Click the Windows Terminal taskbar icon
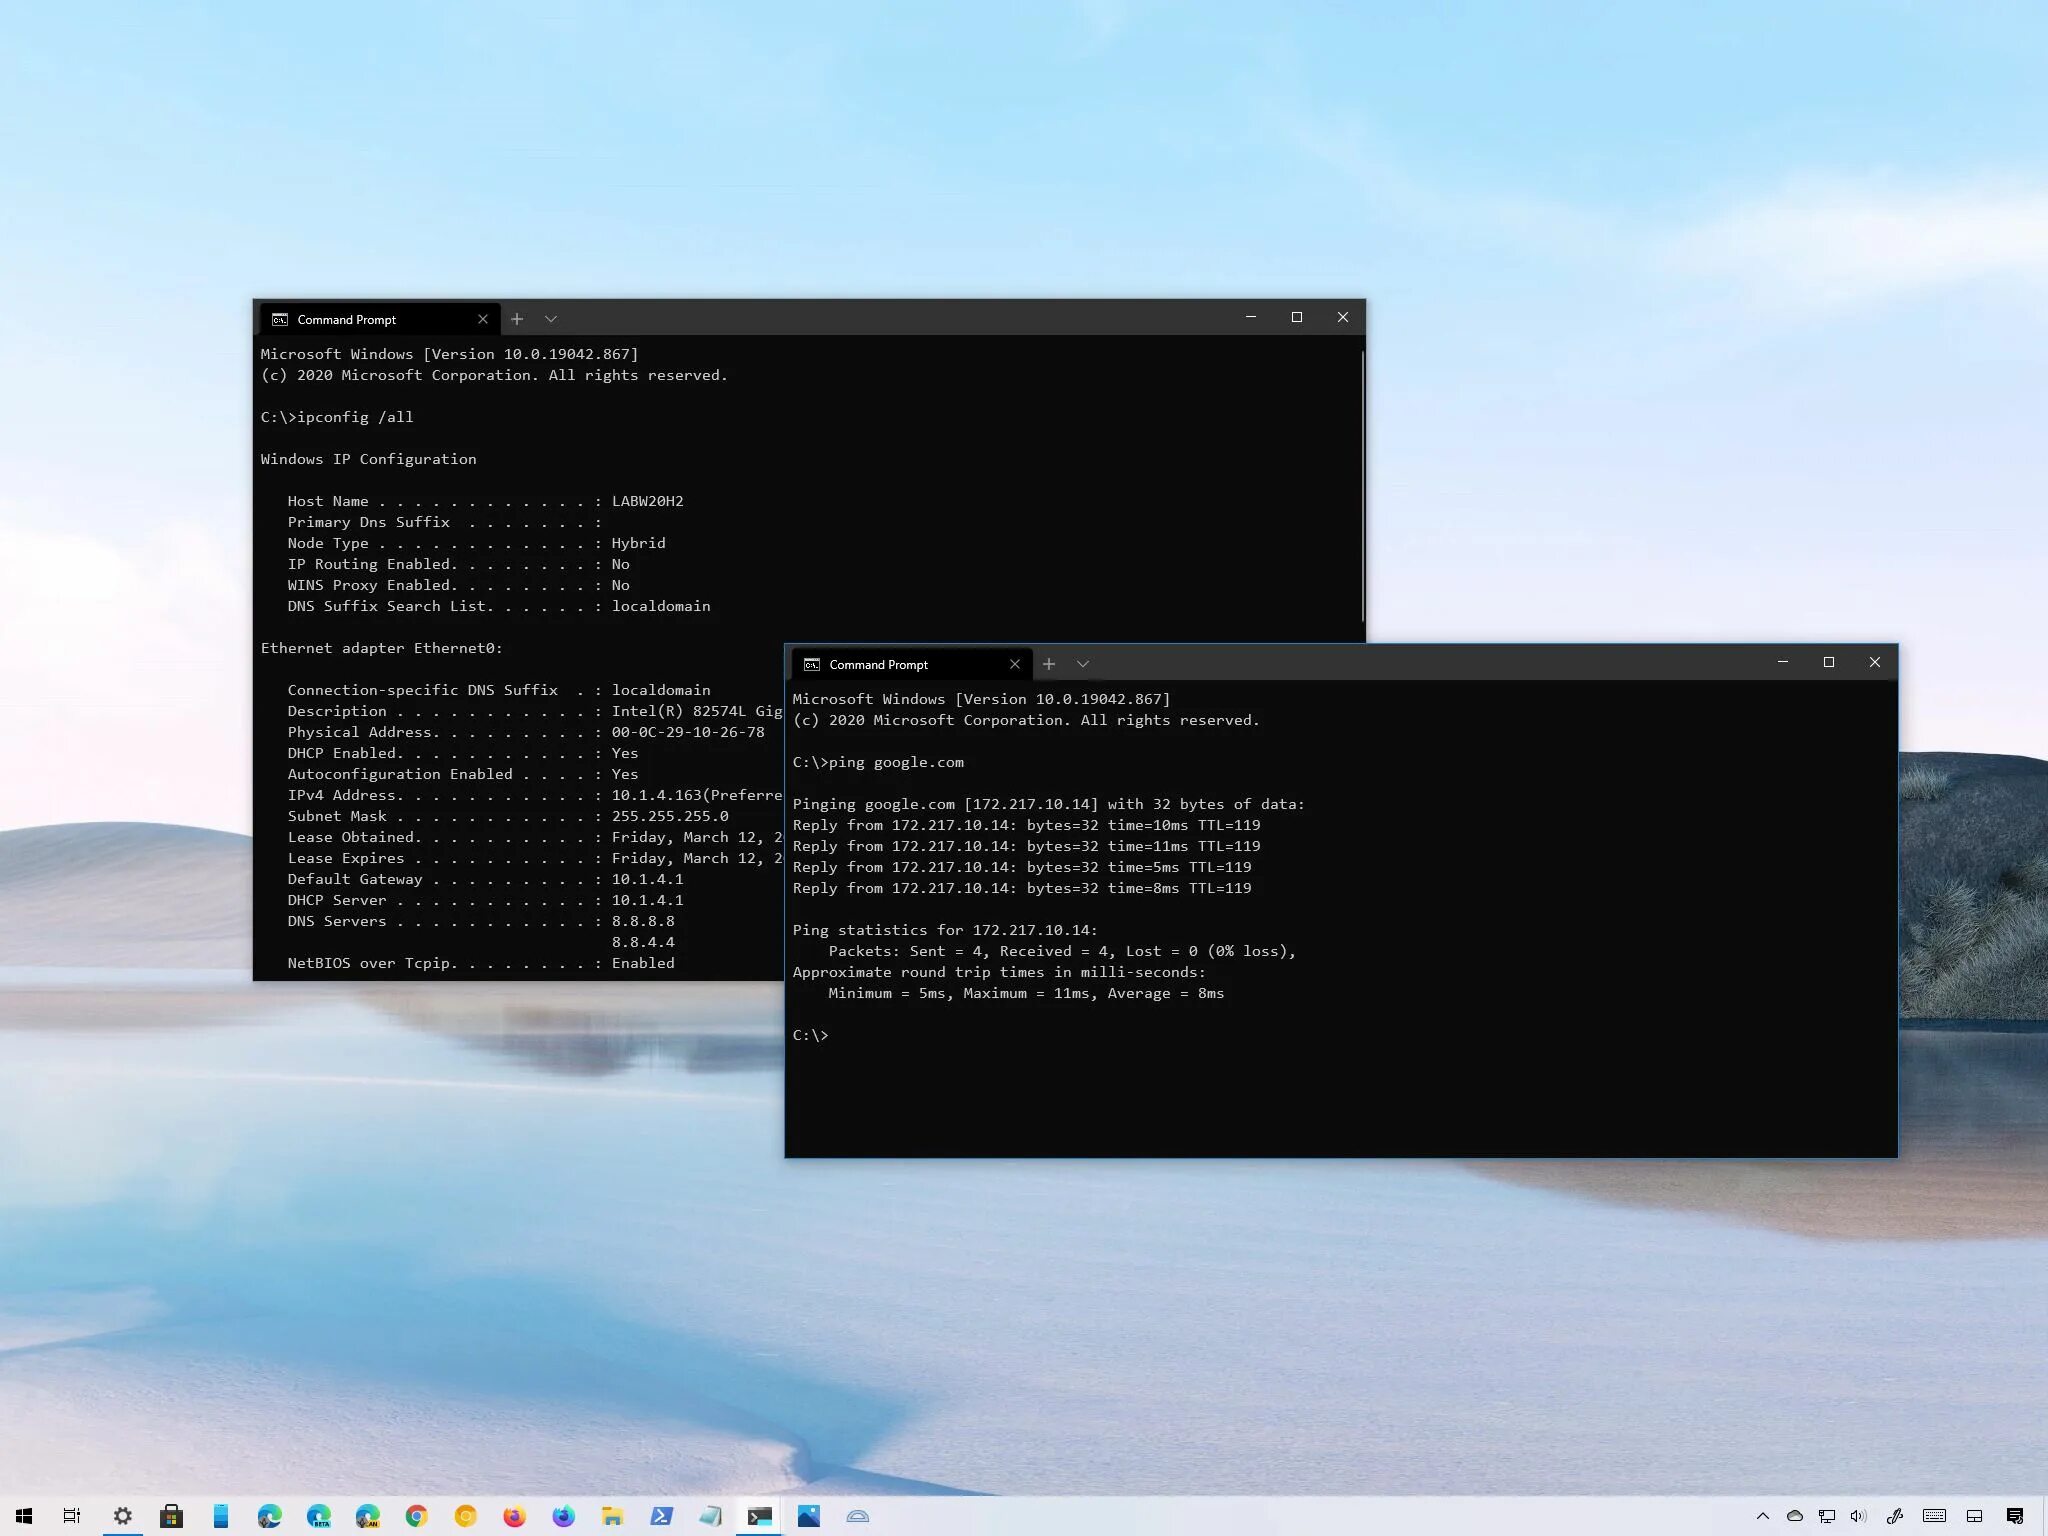Image resolution: width=2048 pixels, height=1536 pixels. click(x=759, y=1516)
